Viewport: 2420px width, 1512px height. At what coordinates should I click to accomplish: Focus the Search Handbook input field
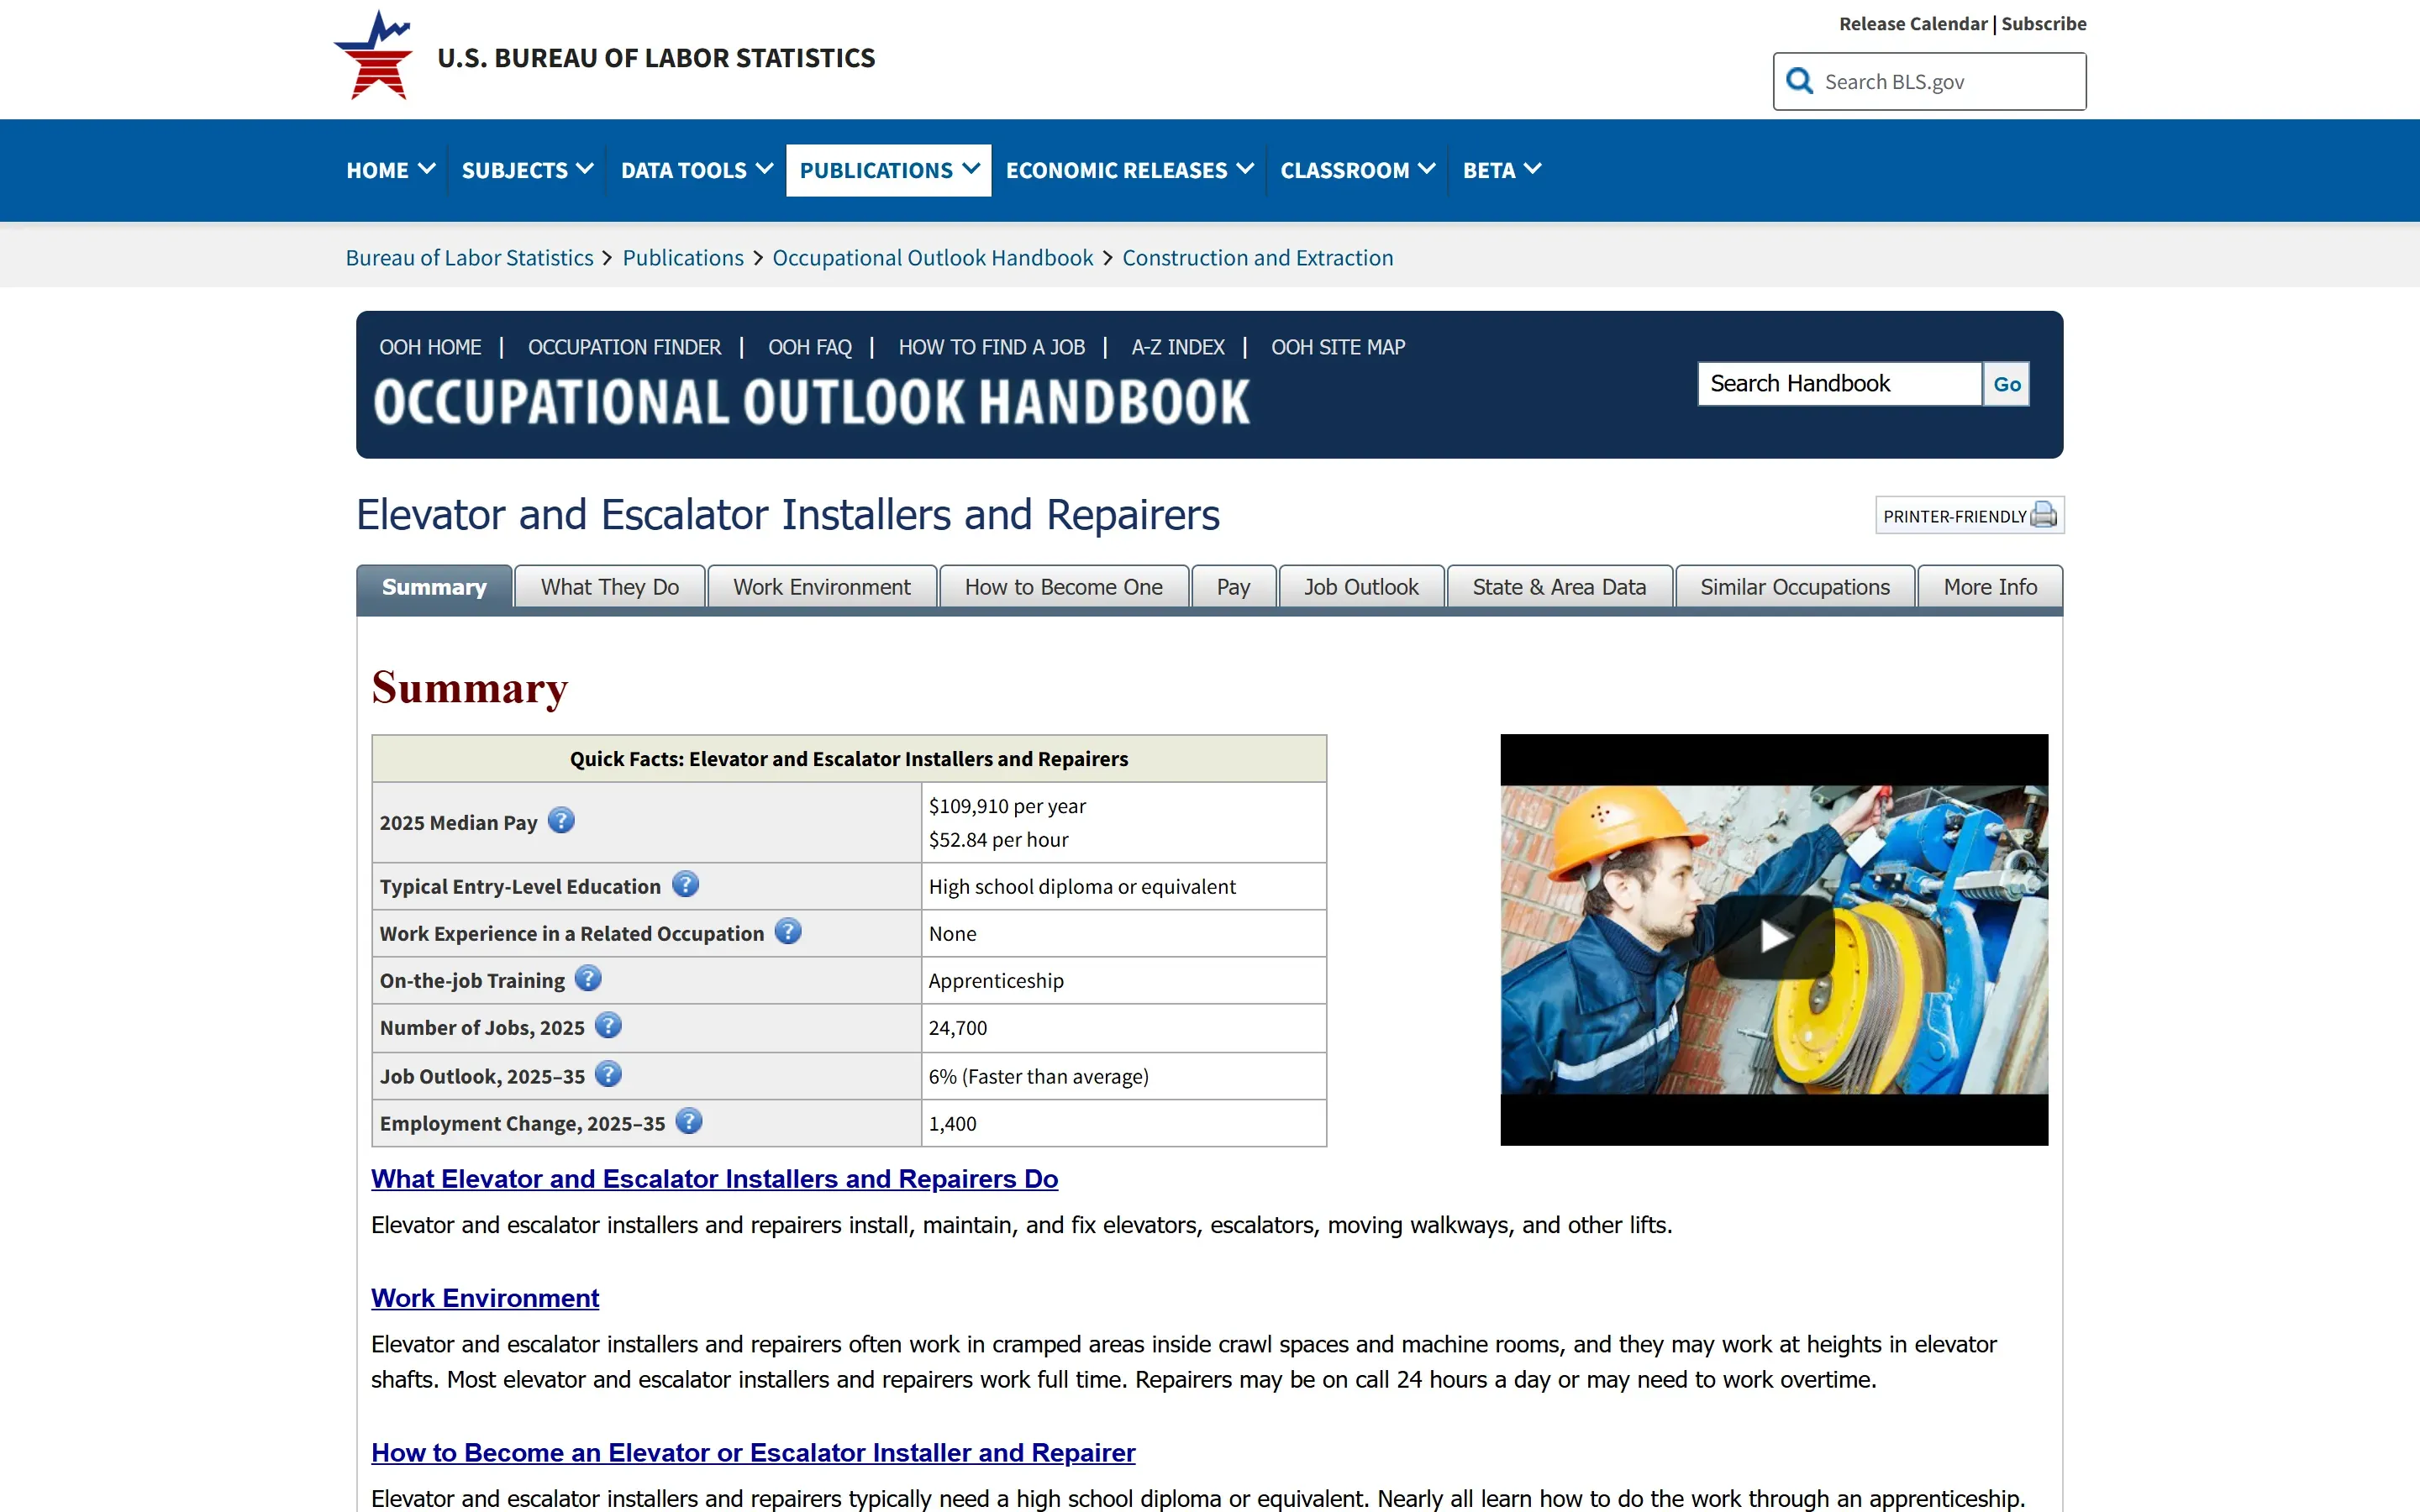click(1839, 384)
